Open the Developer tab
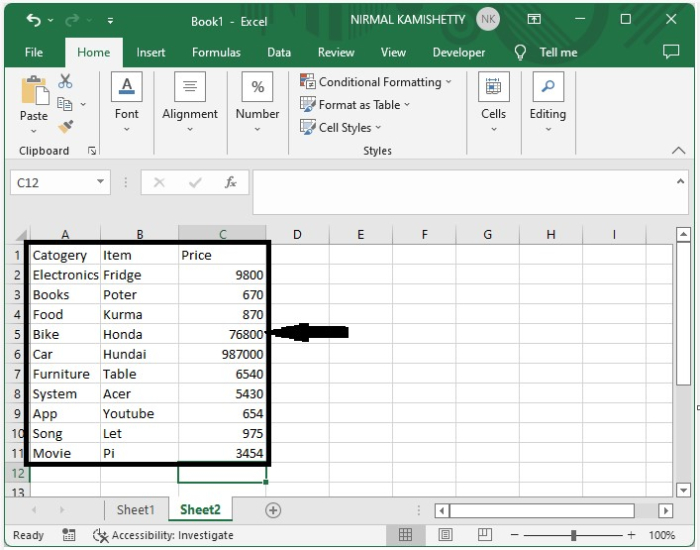The width and height of the screenshot is (700, 550). click(x=458, y=52)
